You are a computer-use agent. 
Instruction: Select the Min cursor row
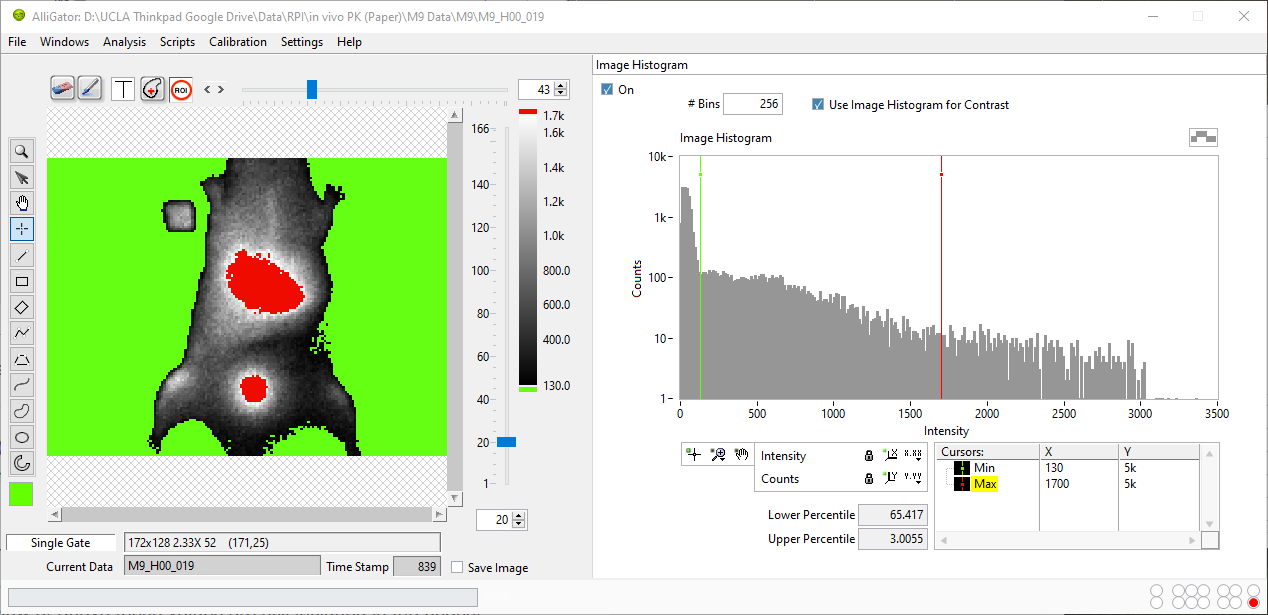coord(984,468)
